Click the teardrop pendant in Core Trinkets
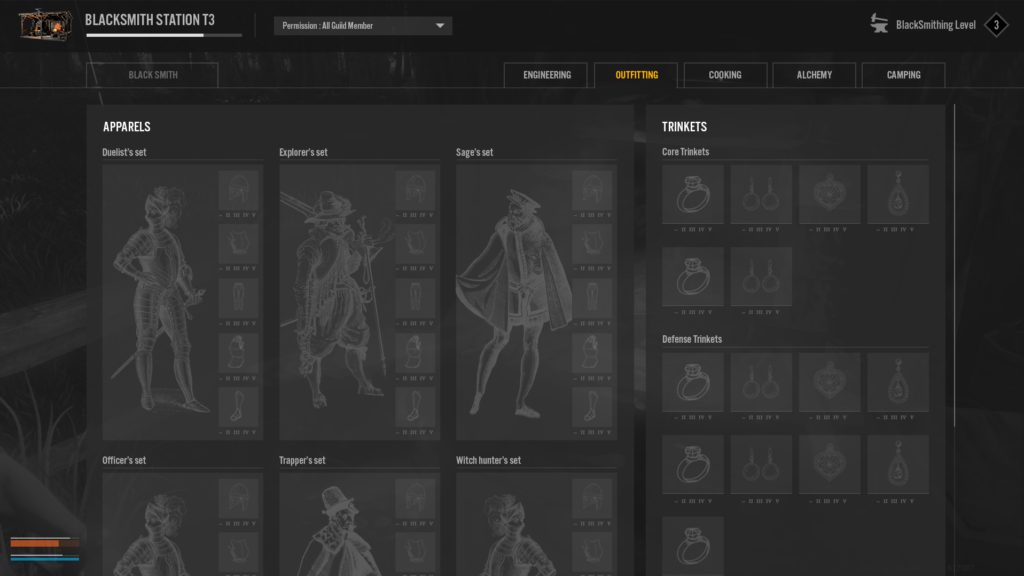Image resolution: width=1024 pixels, height=576 pixels. click(x=897, y=194)
